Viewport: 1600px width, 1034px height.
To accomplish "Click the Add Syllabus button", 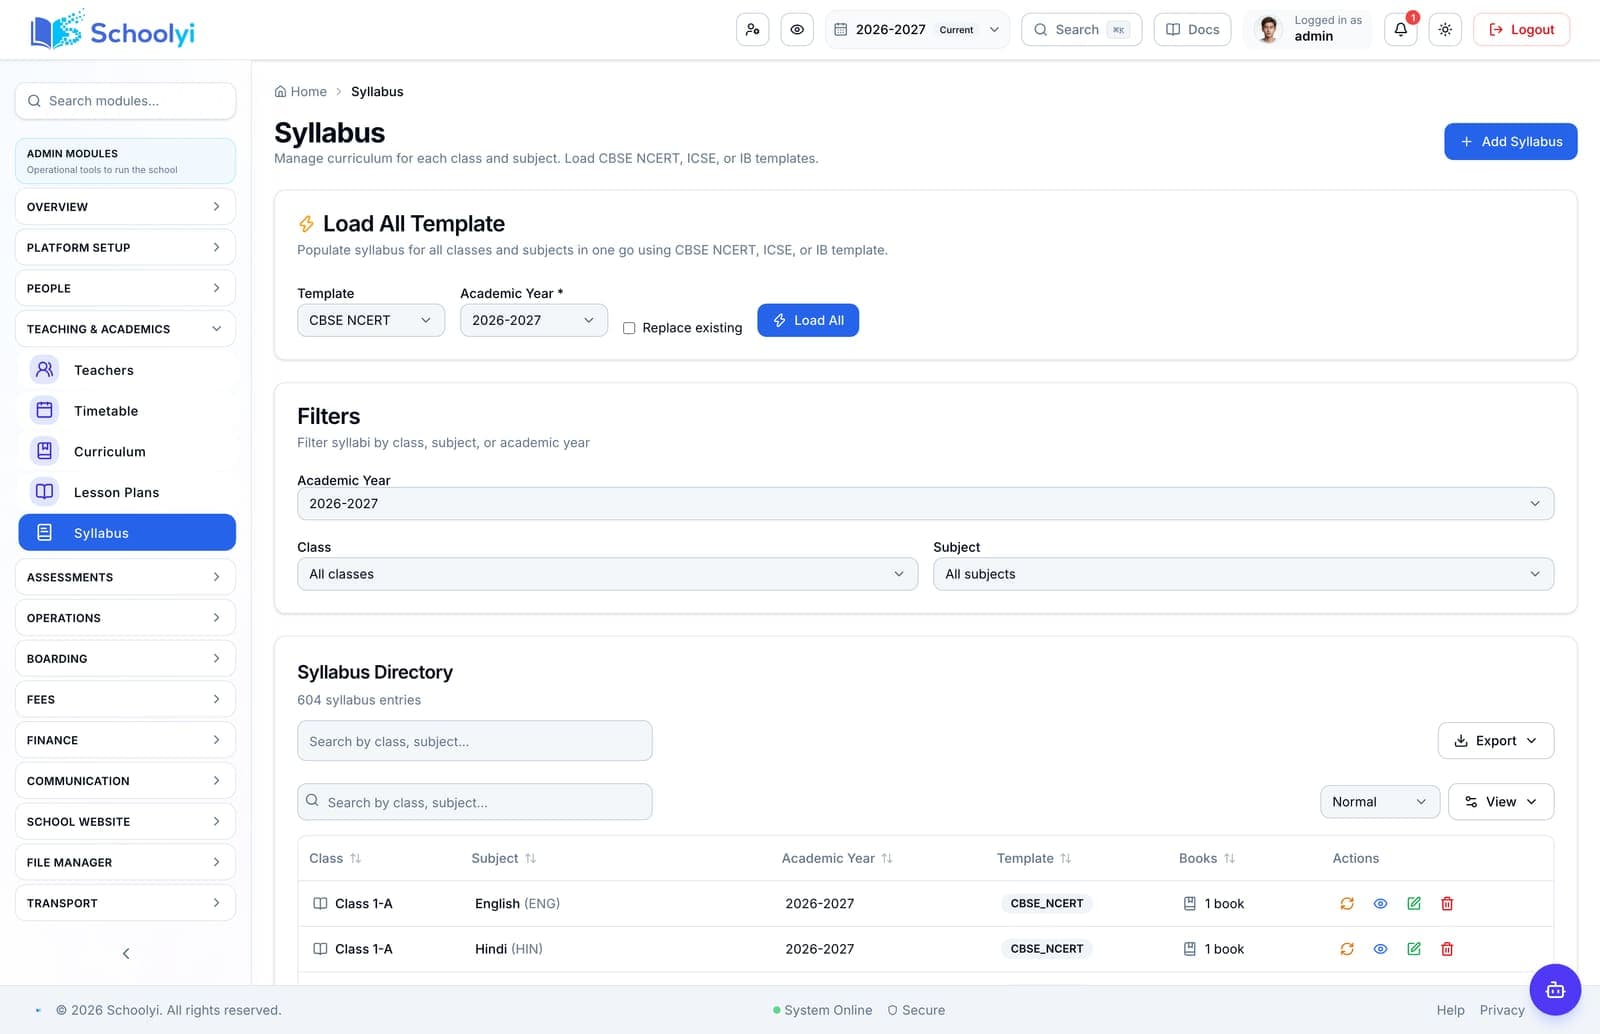I will pos(1510,142).
